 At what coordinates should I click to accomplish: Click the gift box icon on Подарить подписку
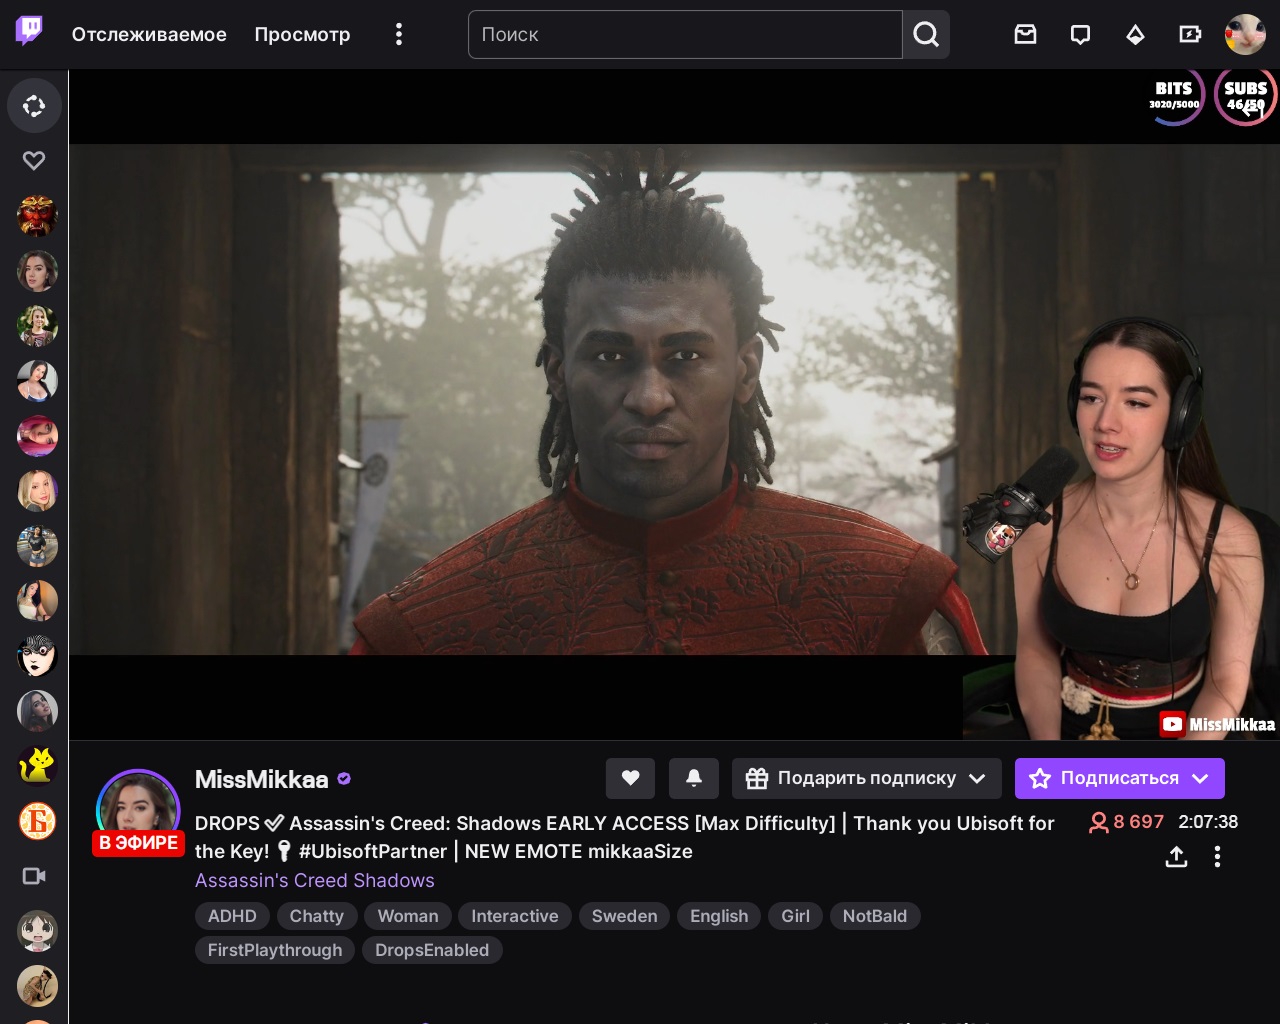point(757,778)
